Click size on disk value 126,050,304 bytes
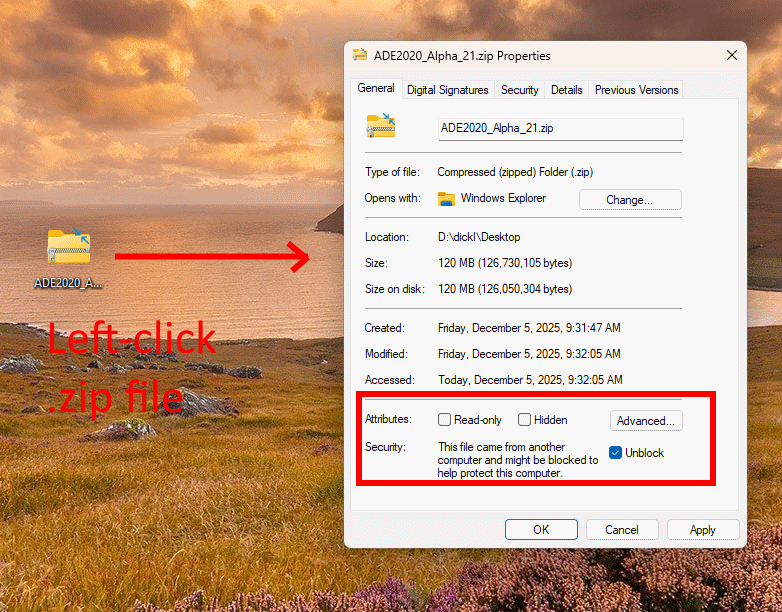Screen dimensions: 782x612 [x=505, y=289]
